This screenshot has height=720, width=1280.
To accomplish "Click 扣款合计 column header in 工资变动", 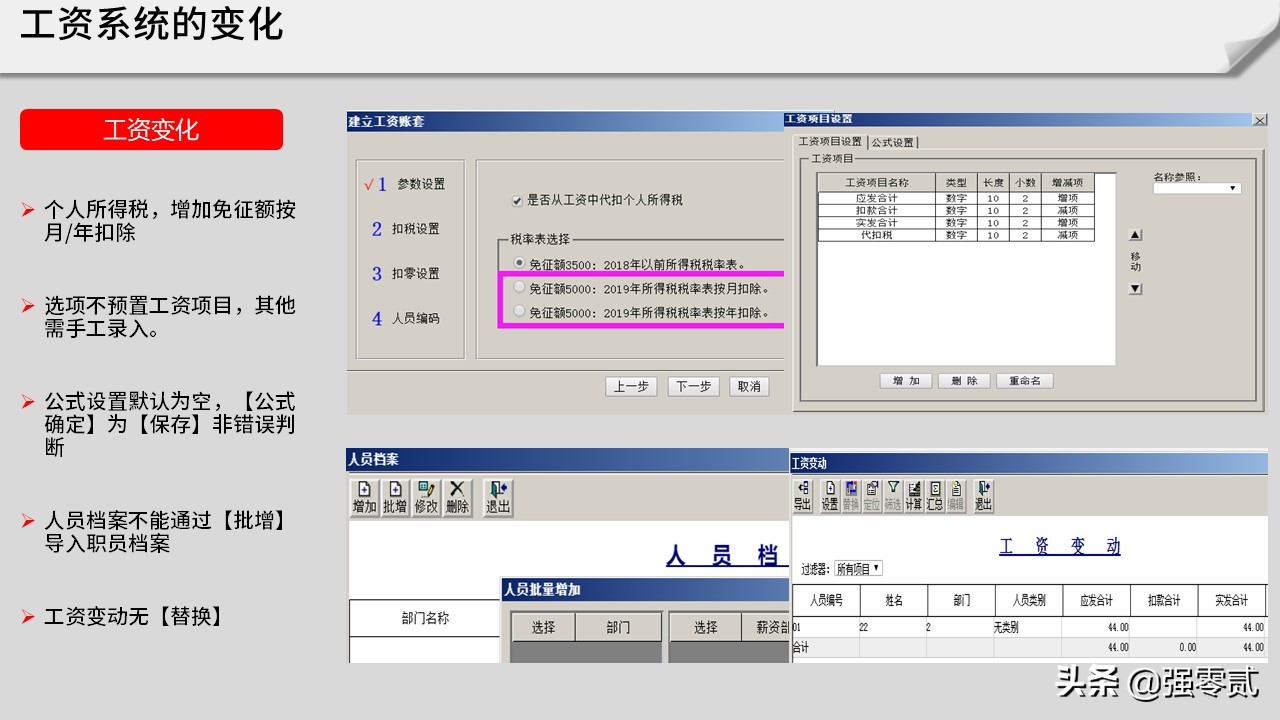I will point(1164,600).
